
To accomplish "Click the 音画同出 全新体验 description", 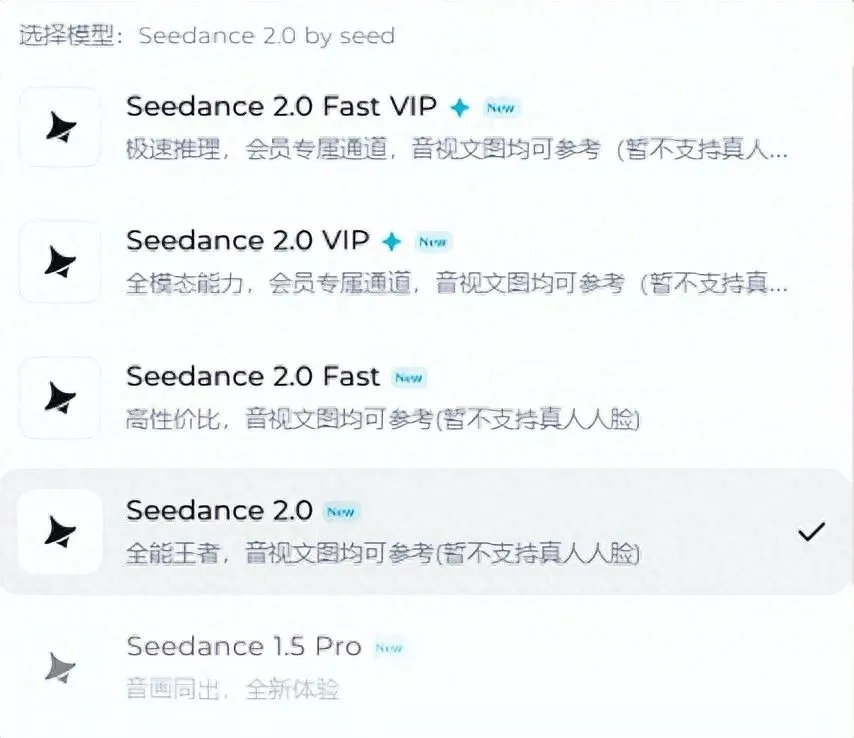I will (x=233, y=689).
